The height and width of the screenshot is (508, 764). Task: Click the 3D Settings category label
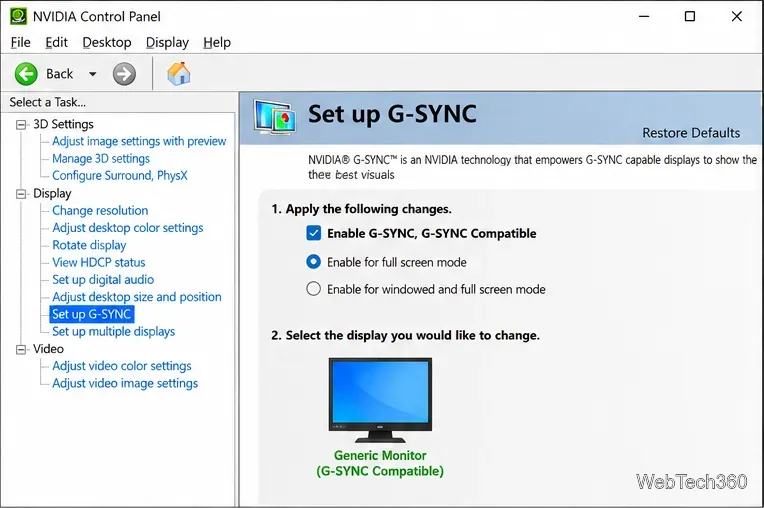pyautogui.click(x=63, y=125)
